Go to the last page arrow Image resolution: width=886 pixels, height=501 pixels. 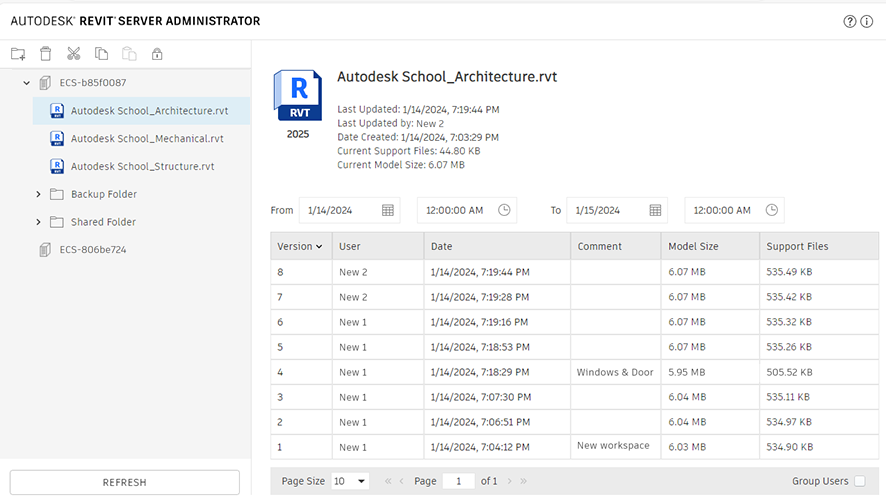point(524,481)
